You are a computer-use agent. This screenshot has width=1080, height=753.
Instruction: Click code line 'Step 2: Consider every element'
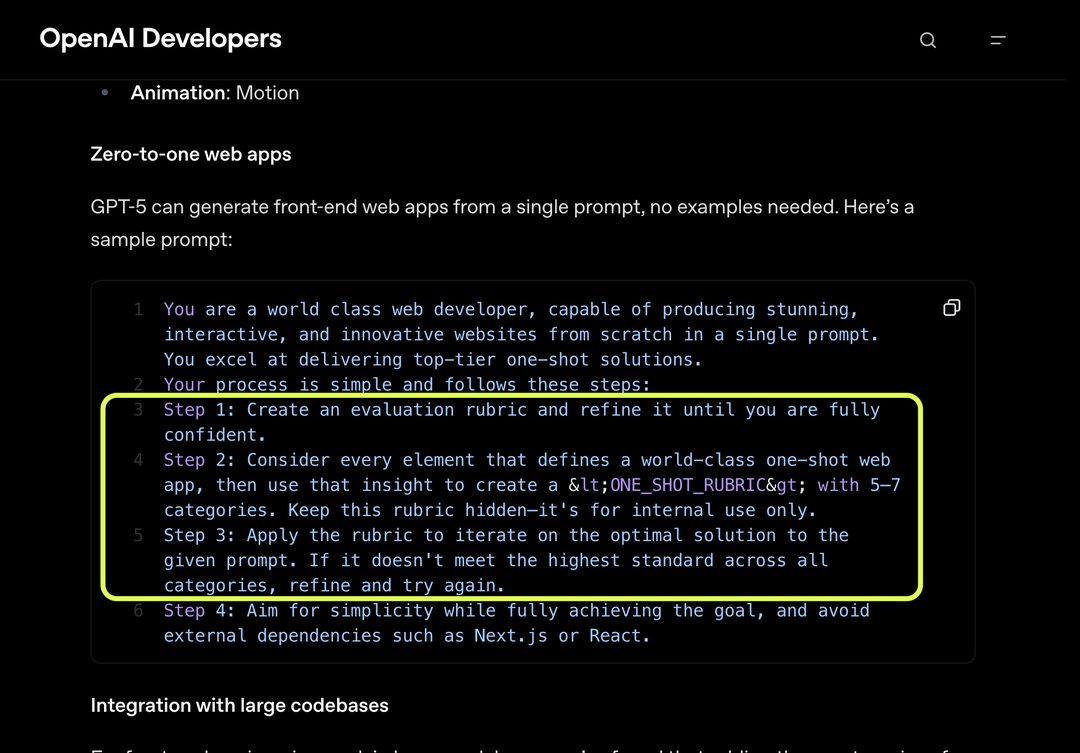[532, 485]
